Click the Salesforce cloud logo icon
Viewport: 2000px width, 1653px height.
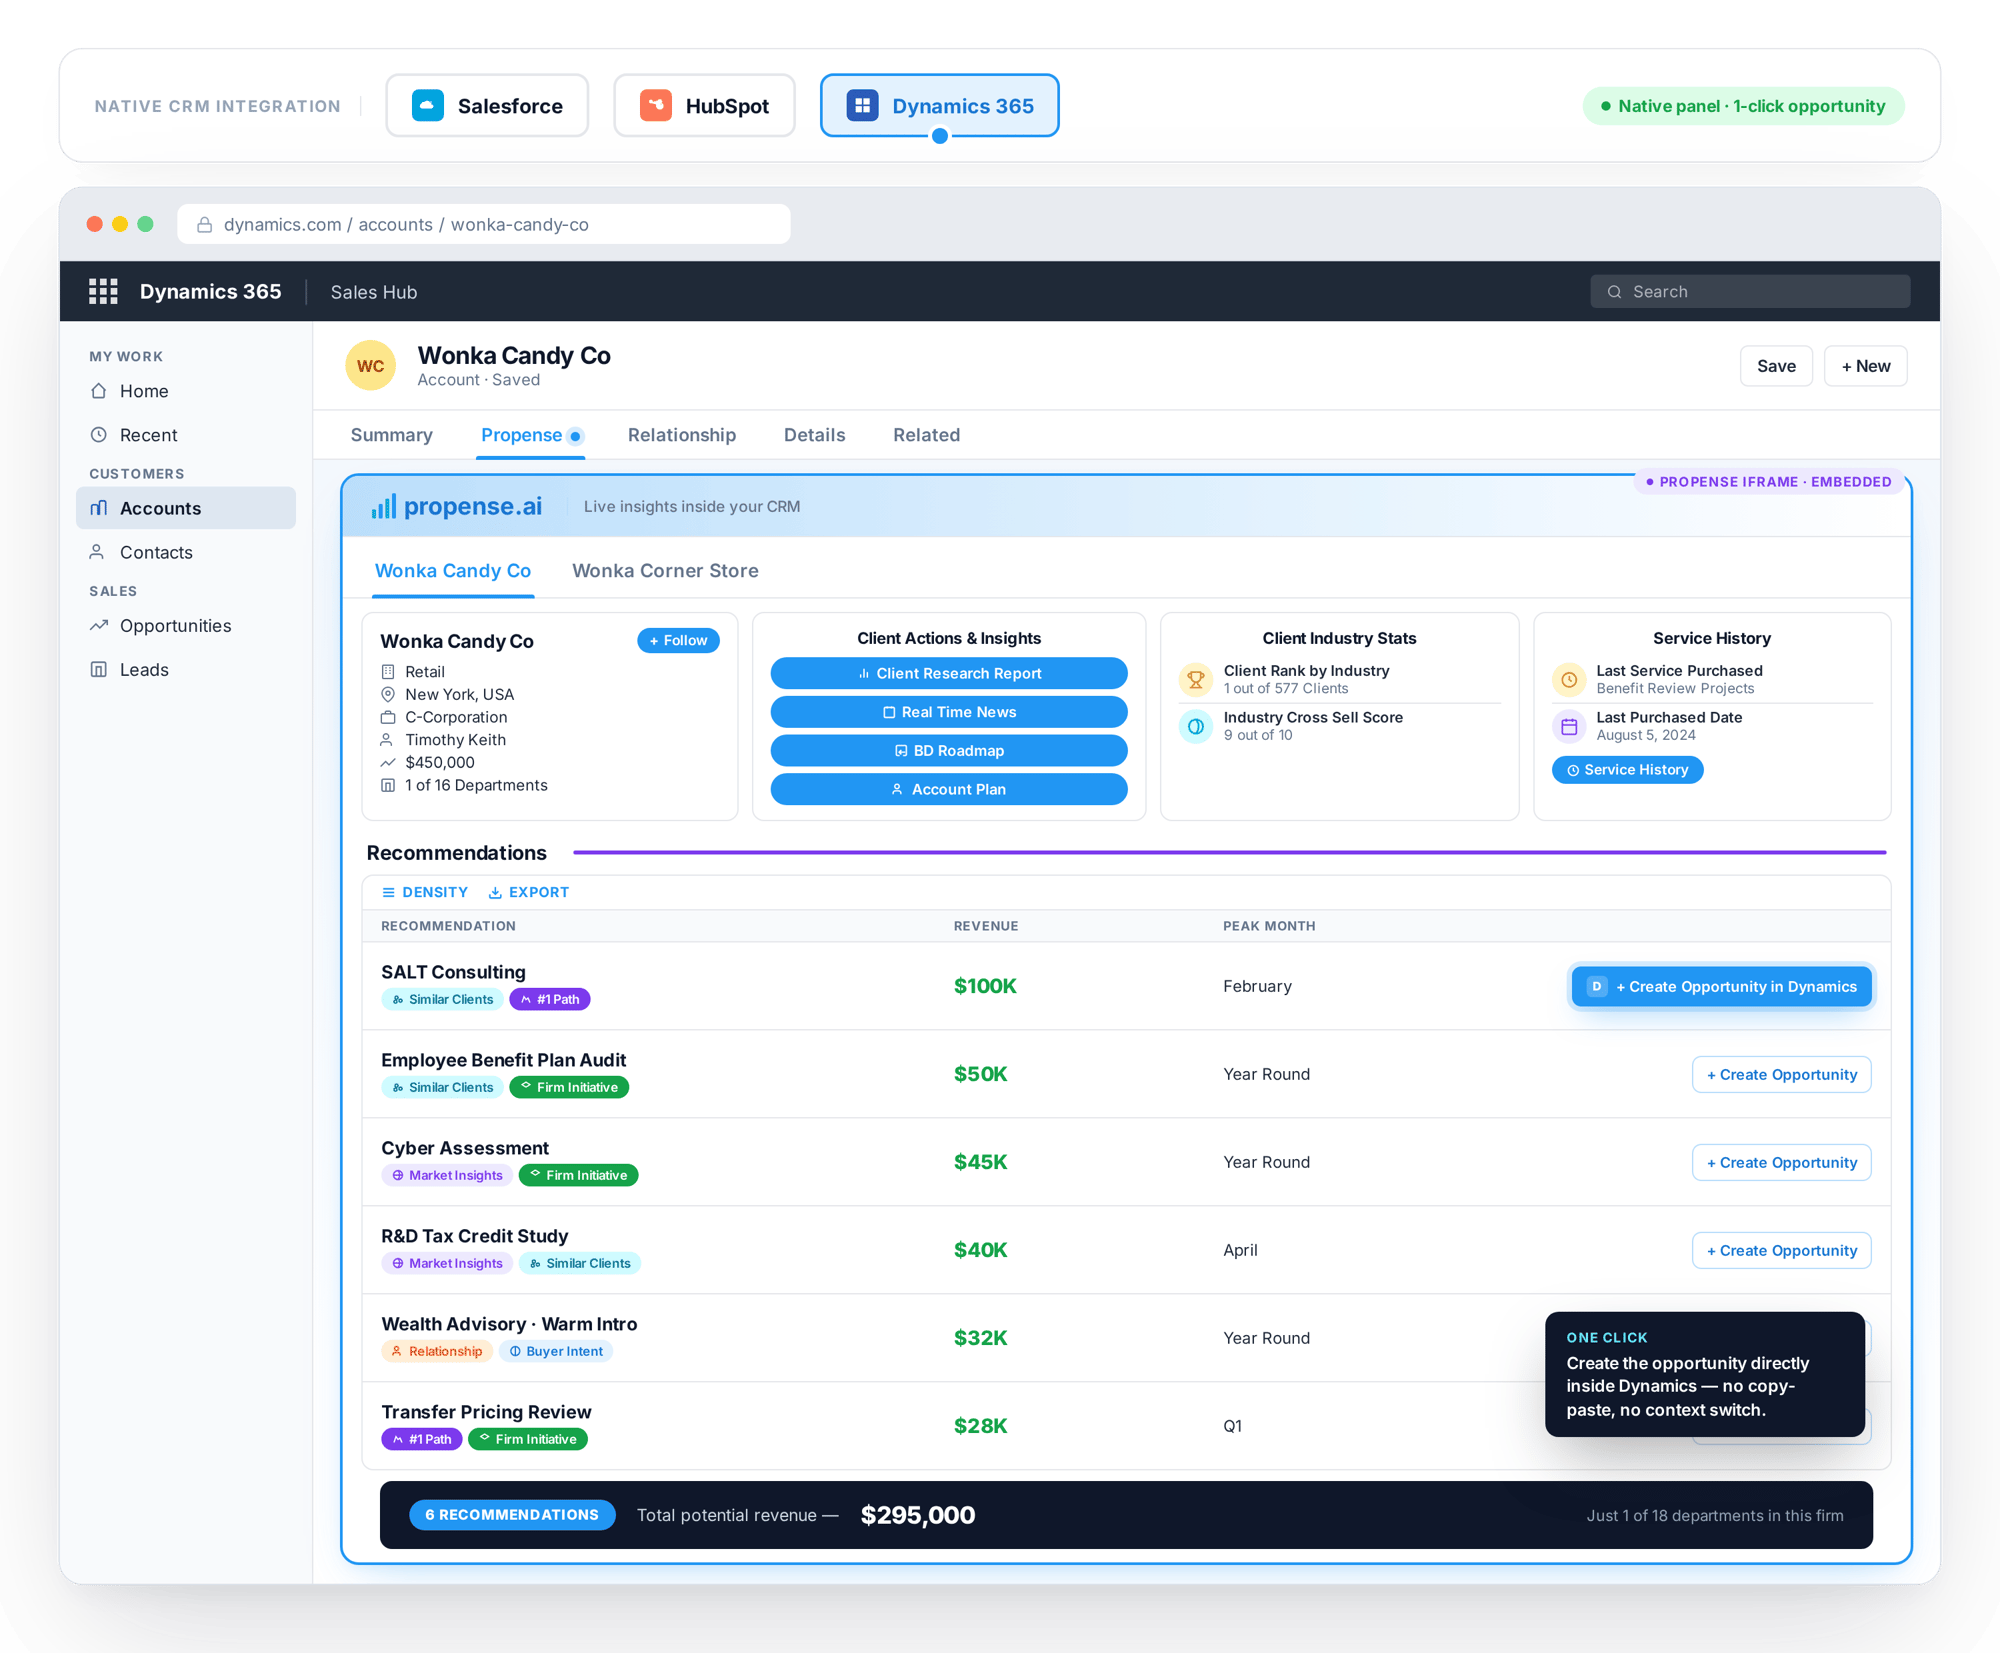pyautogui.click(x=428, y=105)
